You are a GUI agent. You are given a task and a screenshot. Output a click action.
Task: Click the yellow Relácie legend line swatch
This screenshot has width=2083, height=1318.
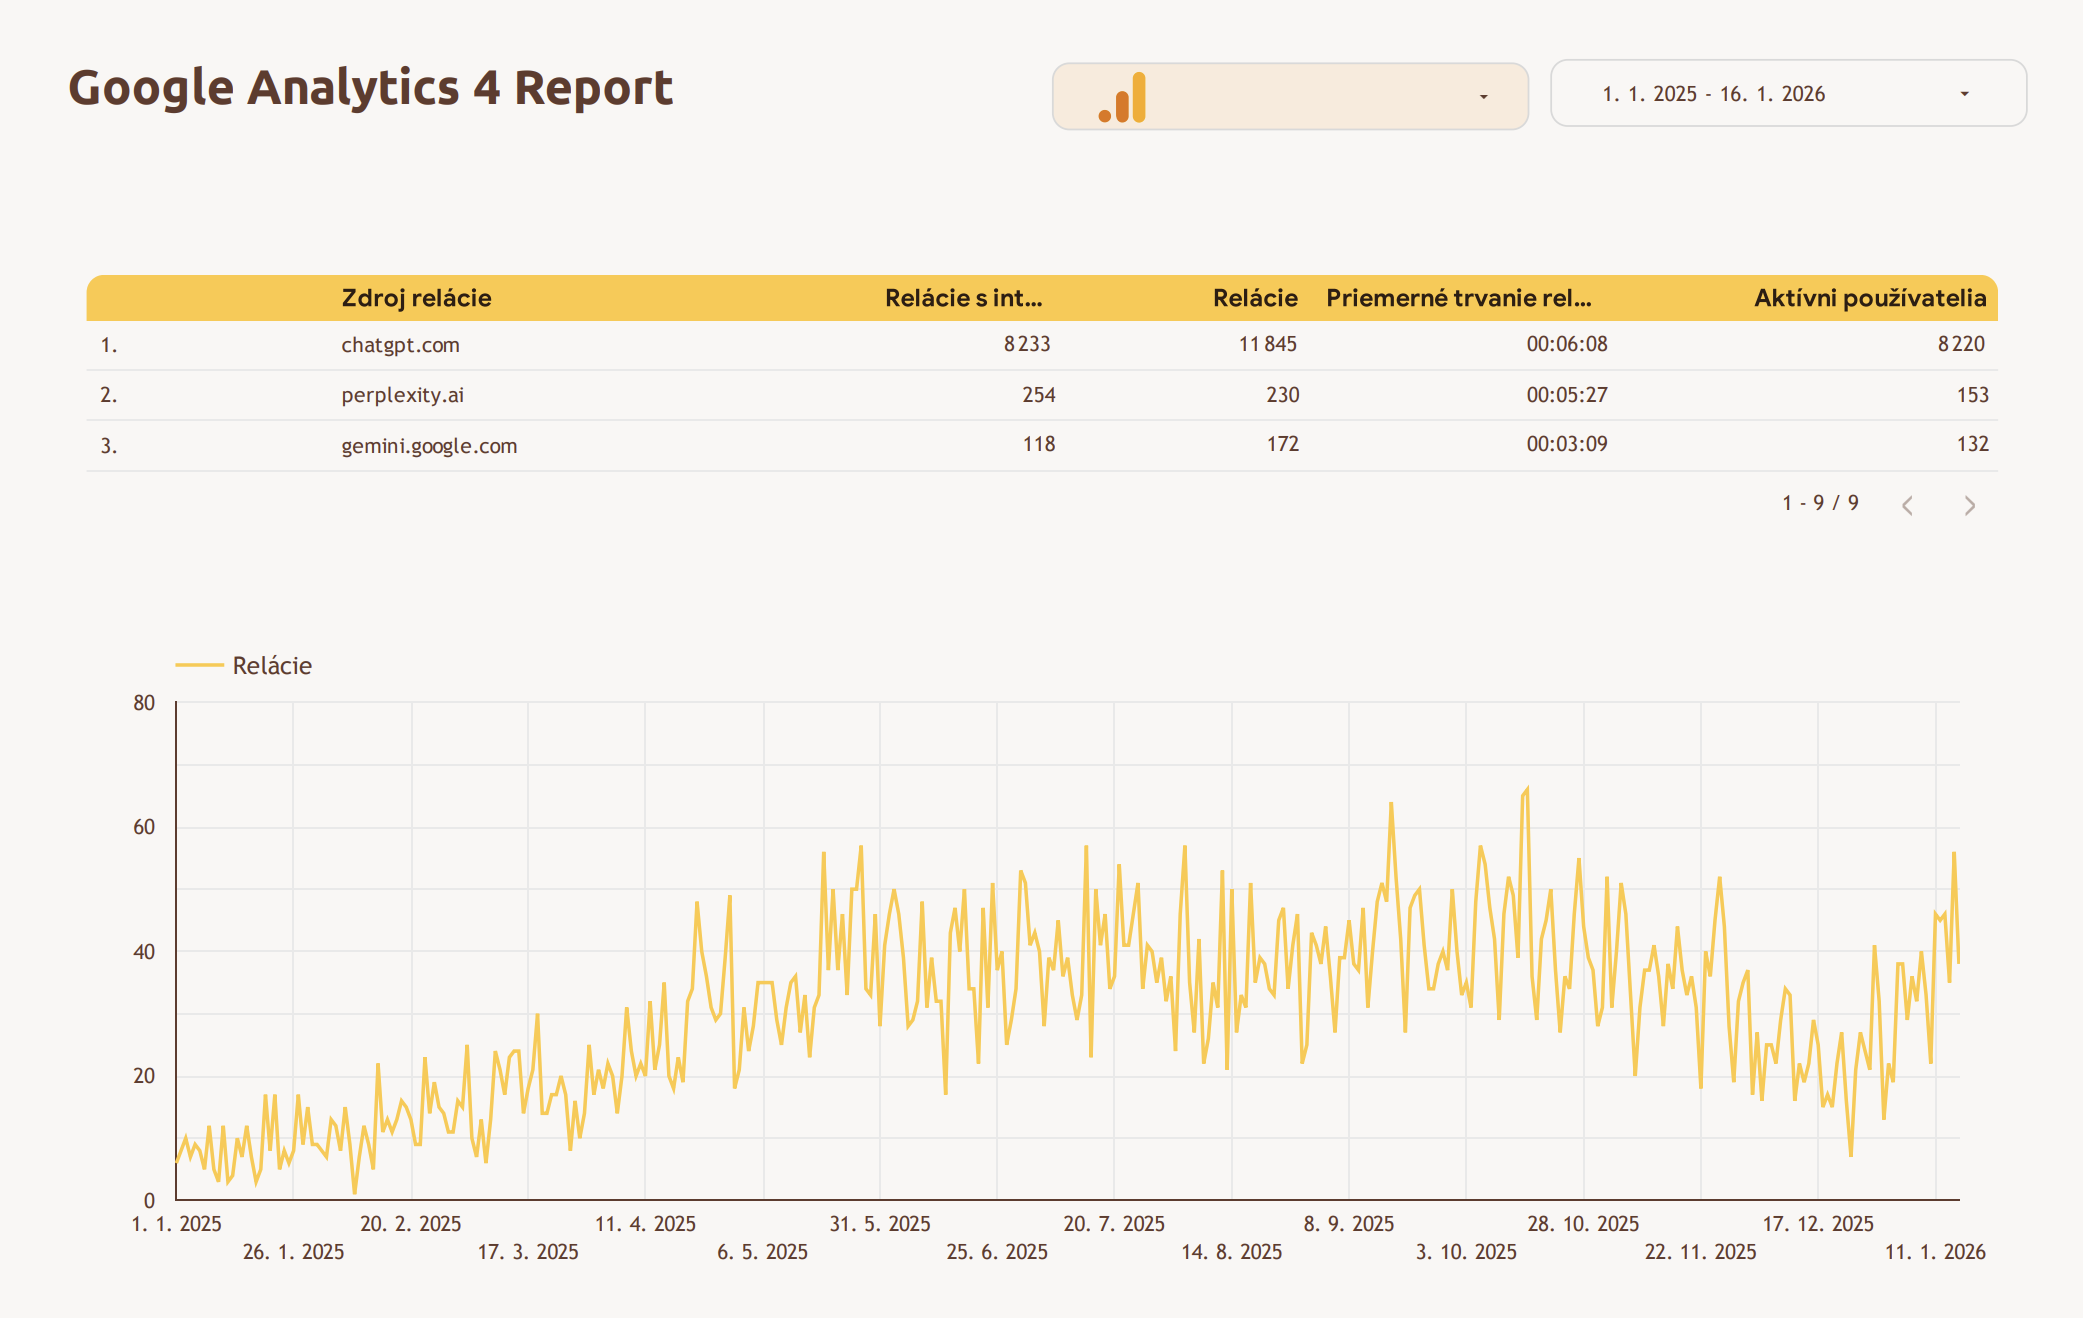click(199, 665)
